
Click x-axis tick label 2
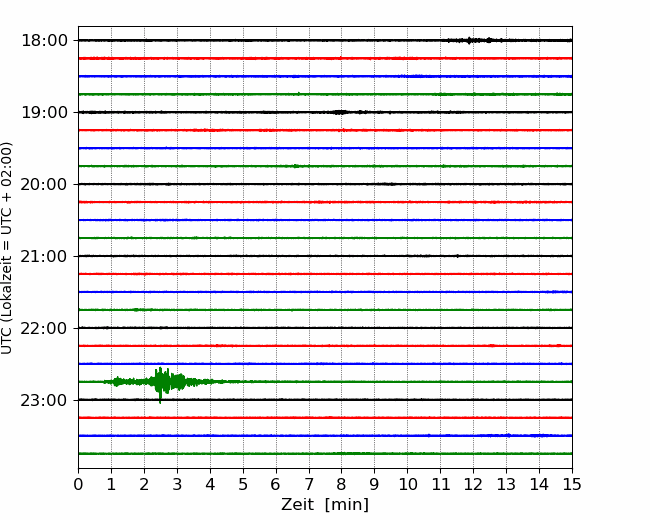pyautogui.click(x=144, y=484)
